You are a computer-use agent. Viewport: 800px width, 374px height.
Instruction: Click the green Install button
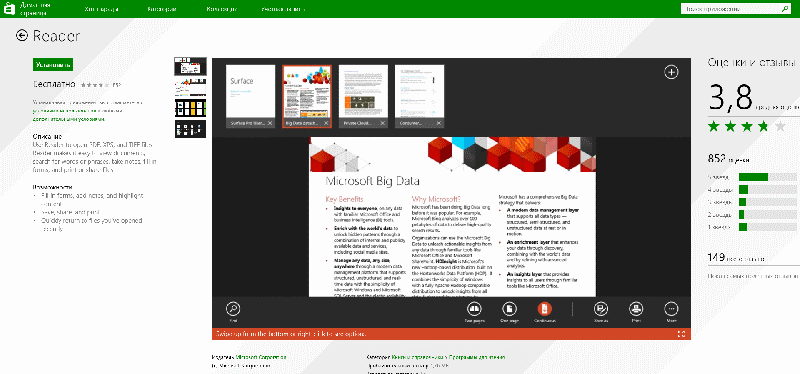(53, 65)
